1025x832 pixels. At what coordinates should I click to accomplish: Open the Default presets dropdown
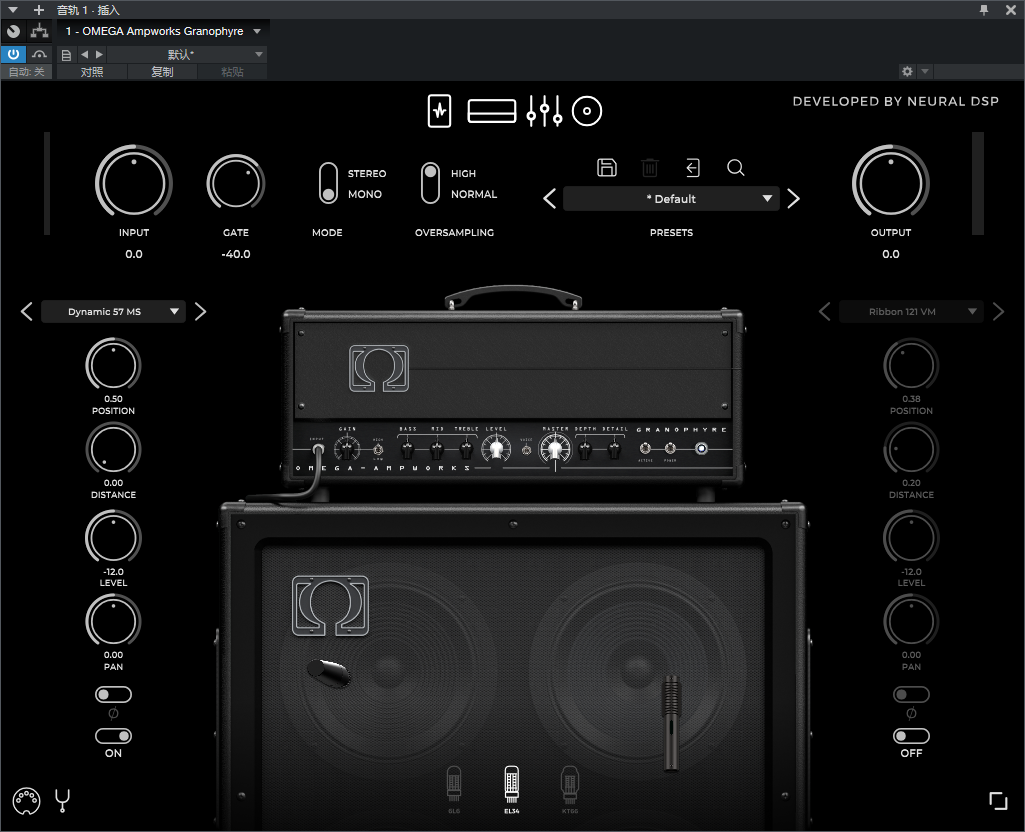click(x=671, y=199)
